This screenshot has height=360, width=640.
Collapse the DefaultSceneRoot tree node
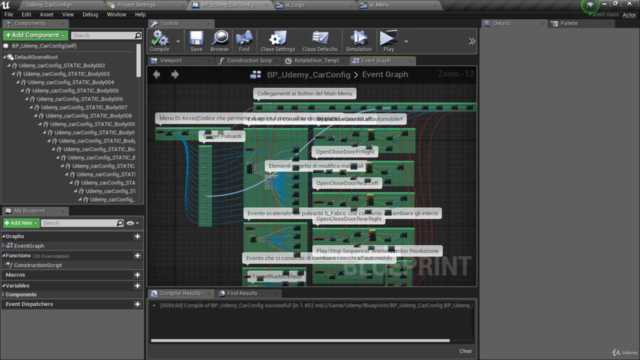[4, 57]
